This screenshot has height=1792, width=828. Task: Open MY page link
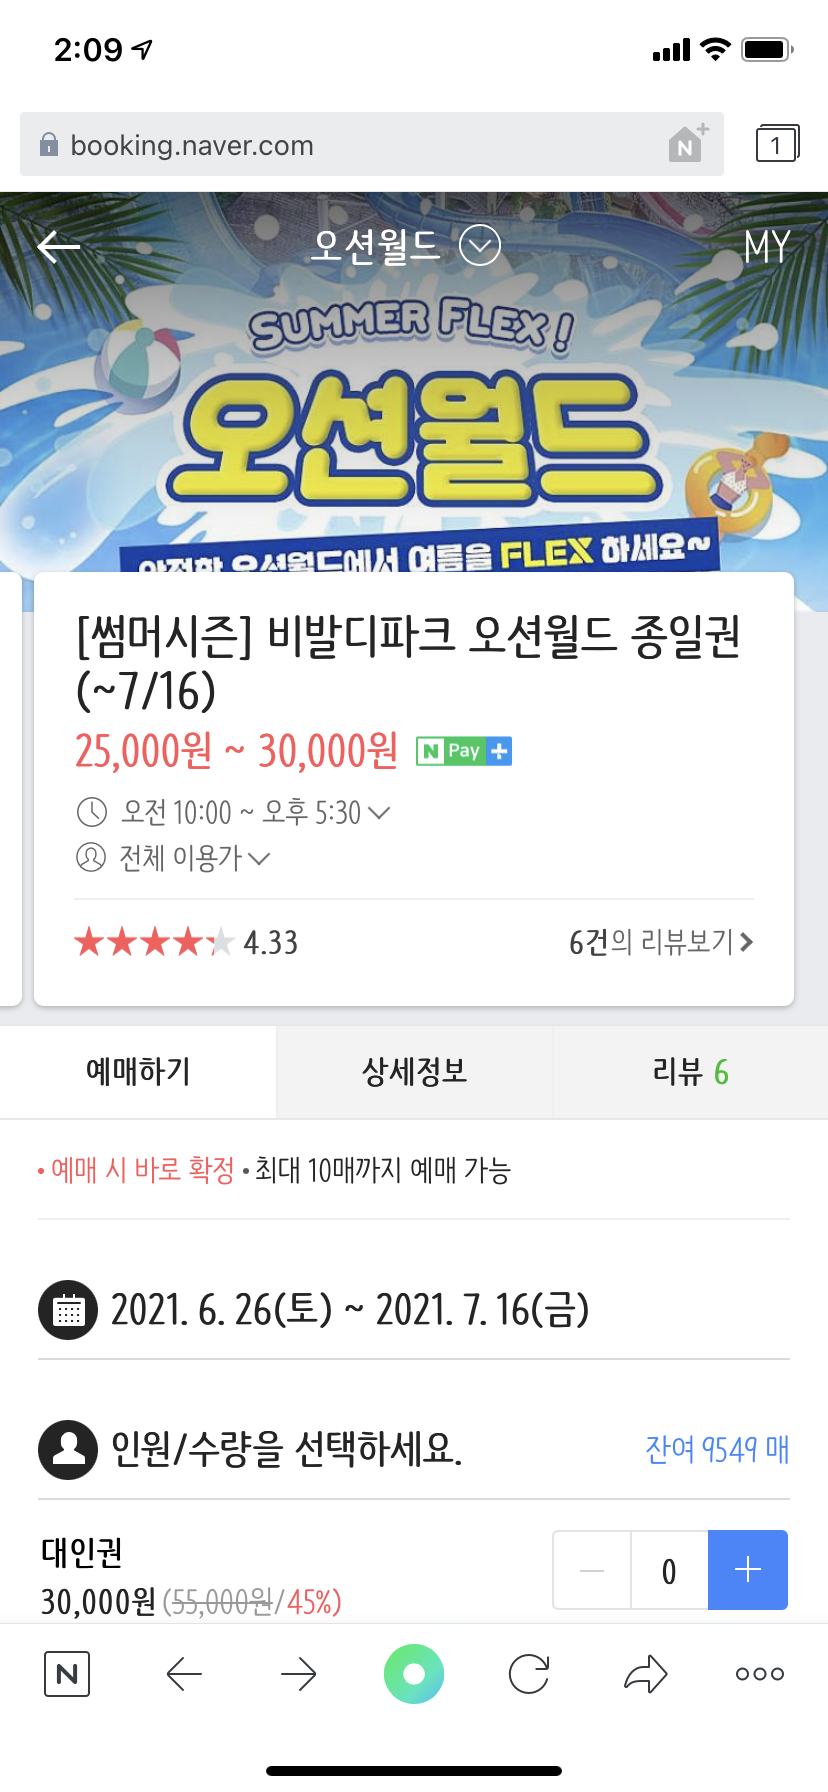[x=767, y=246]
